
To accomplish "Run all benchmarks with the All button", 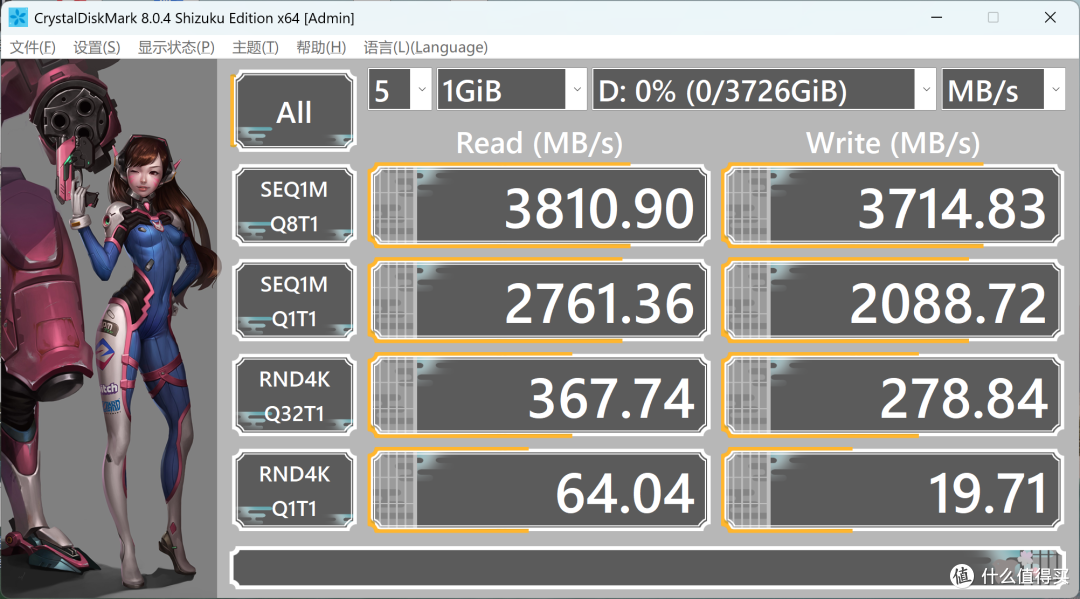I will 294,112.
